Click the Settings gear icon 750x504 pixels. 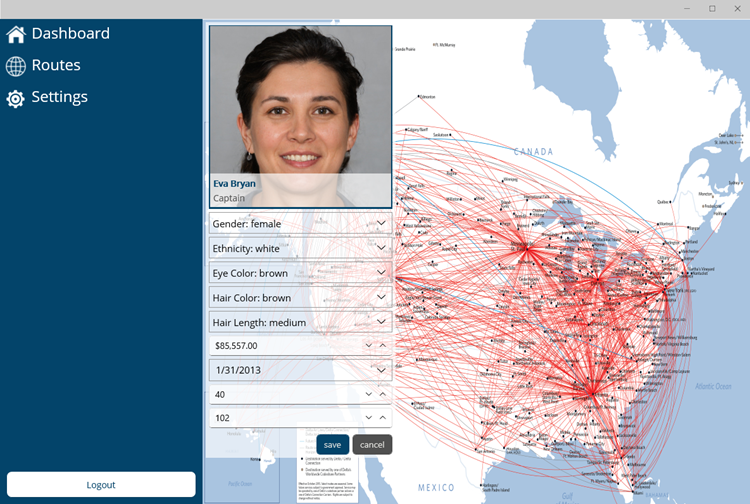(16, 99)
